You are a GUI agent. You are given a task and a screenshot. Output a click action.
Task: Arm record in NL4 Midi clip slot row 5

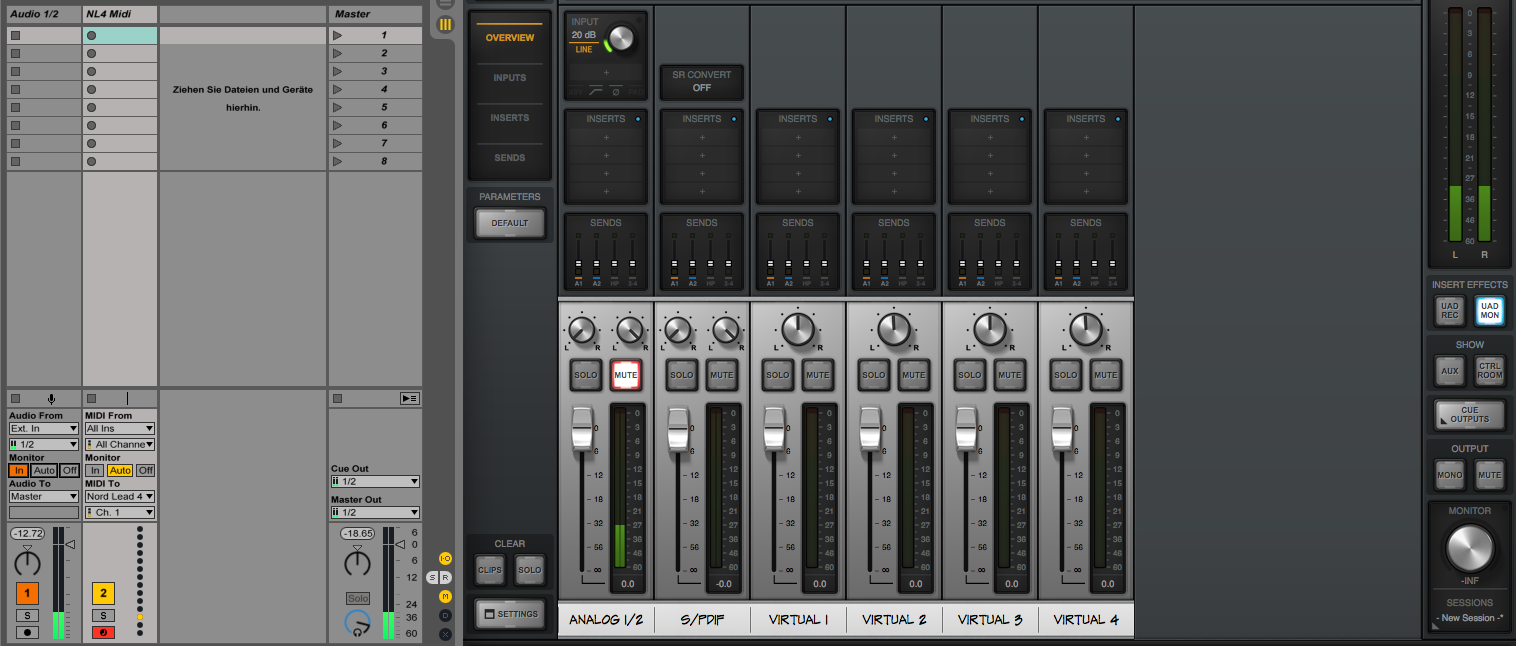[x=91, y=107]
